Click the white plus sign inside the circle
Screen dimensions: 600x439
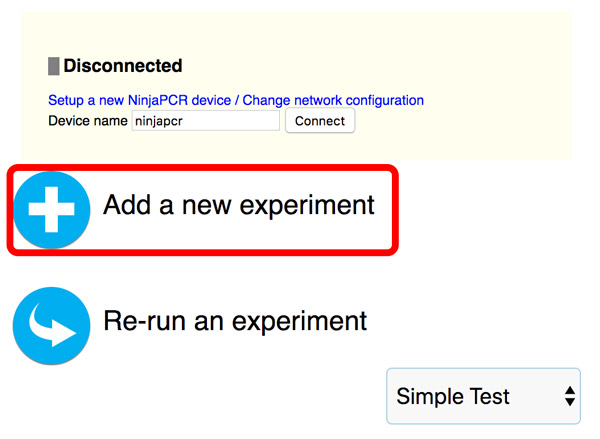tap(52, 209)
